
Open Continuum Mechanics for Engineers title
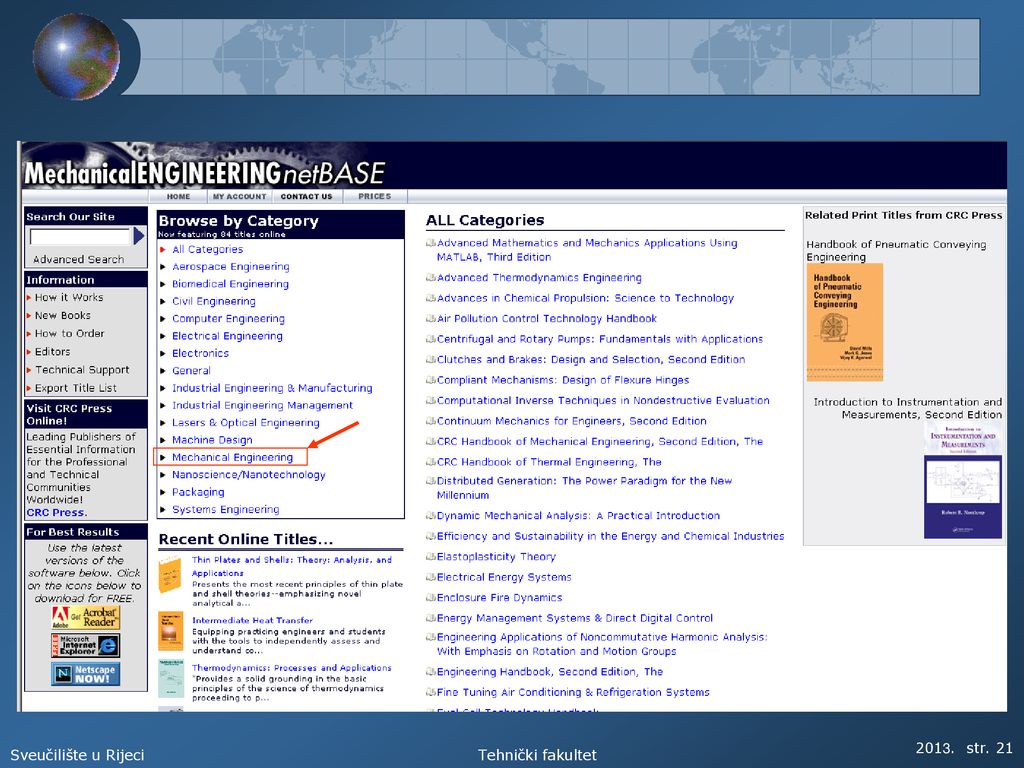[571, 421]
